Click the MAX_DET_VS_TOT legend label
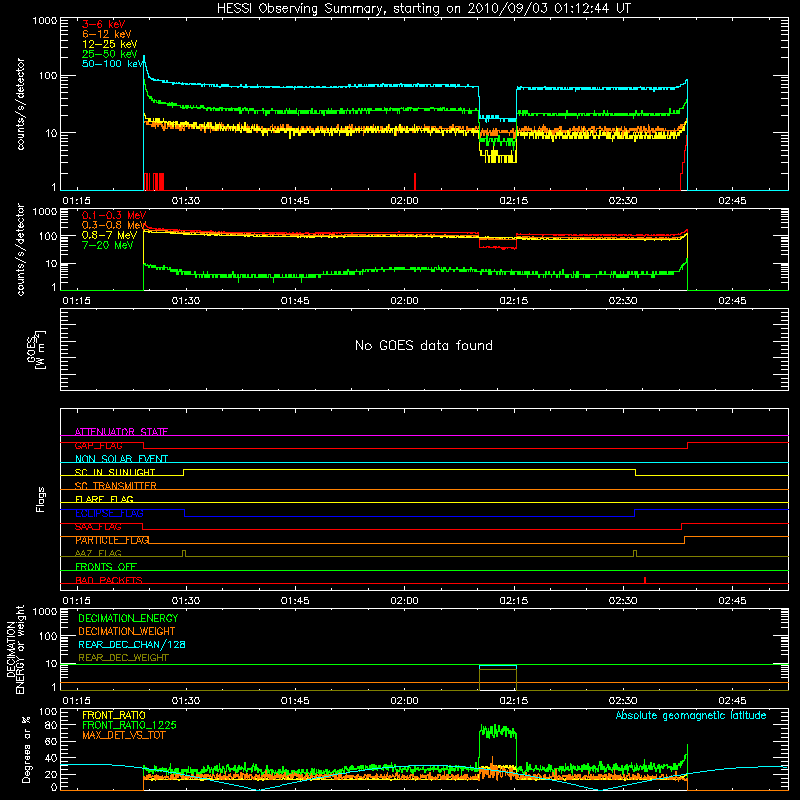Screen dimensions: 800x800 tap(123, 735)
